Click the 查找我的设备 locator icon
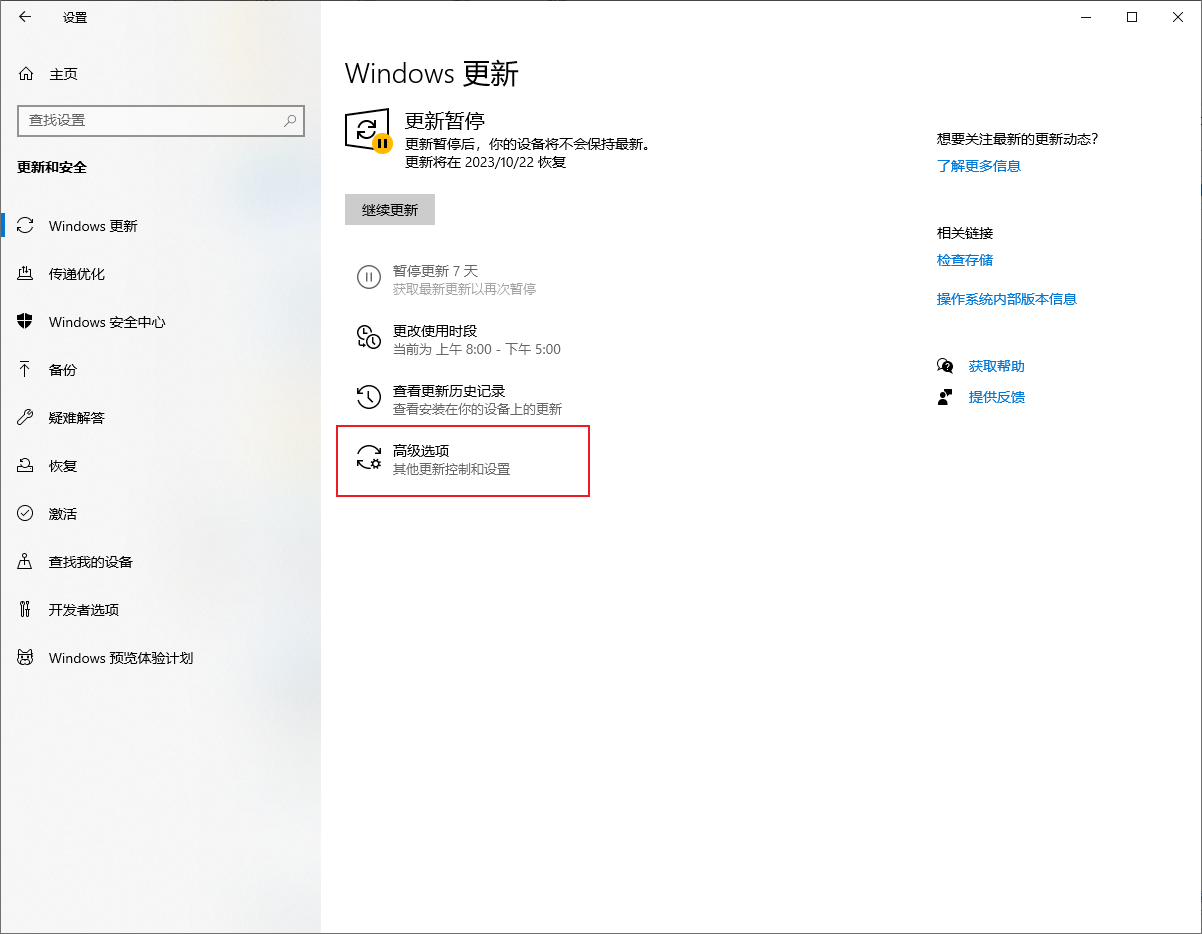Screen dimensions: 1202x934 coord(26,562)
